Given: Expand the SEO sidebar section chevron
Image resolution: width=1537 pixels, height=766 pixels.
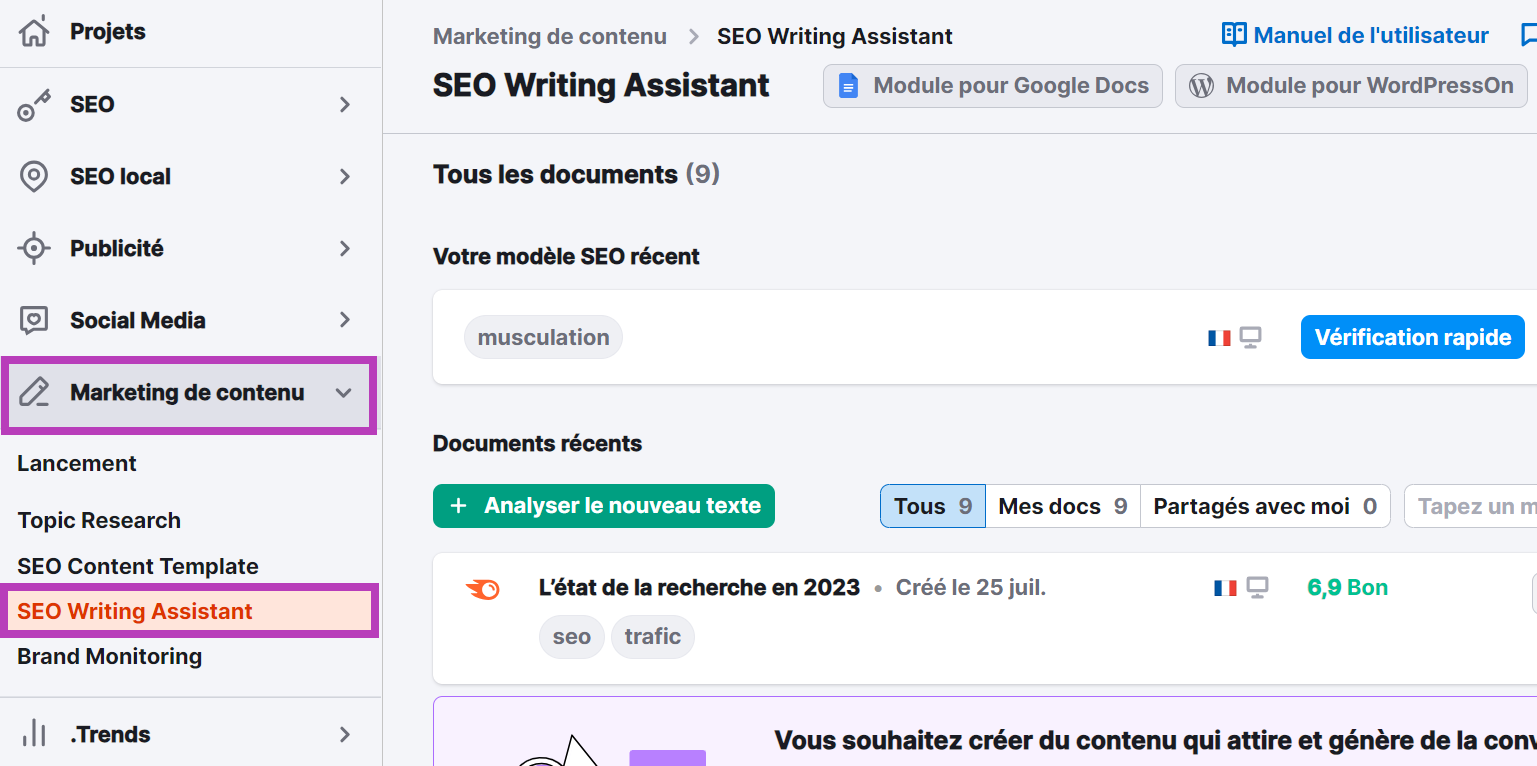Looking at the screenshot, I should coord(345,104).
